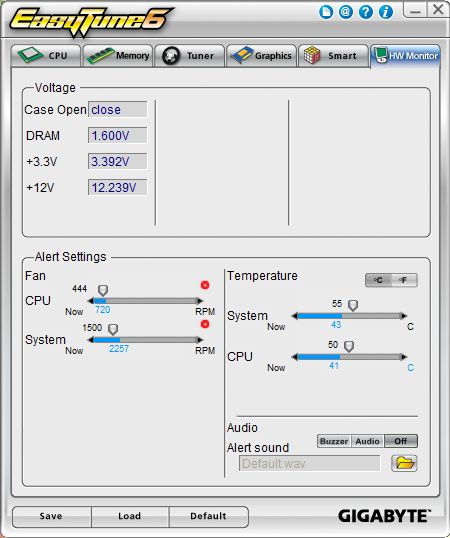Click the Save button

point(51,516)
